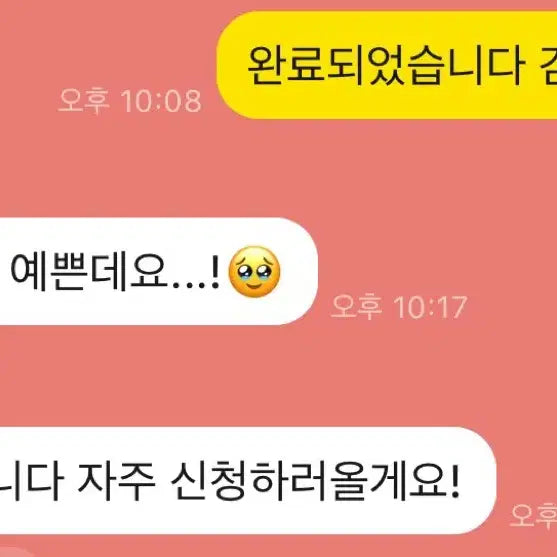This screenshot has height=557, width=557.
Task: Click the empty pink chat background between messages
Action: pos(278,167)
